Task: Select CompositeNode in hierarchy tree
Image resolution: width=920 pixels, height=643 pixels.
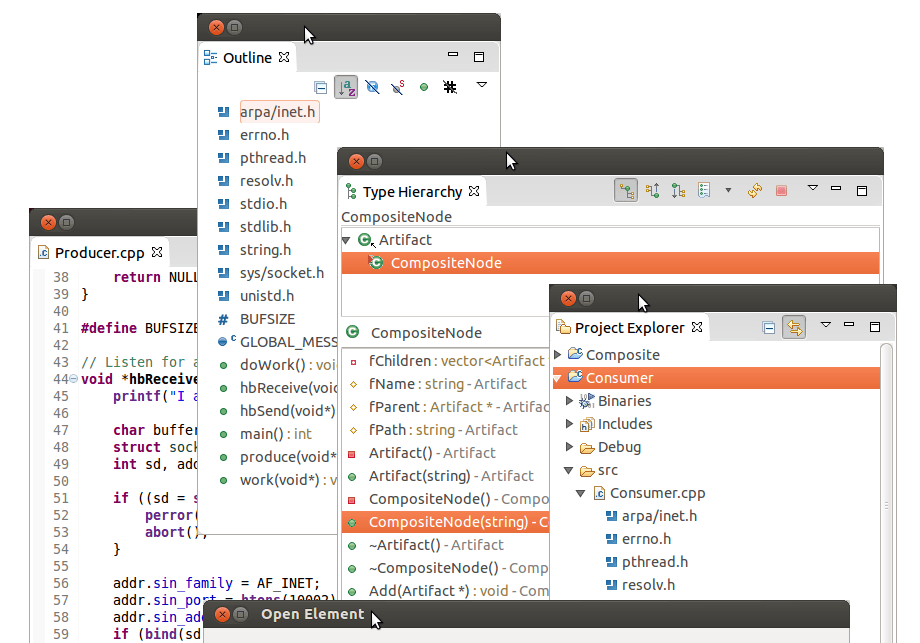Action: coord(610,263)
